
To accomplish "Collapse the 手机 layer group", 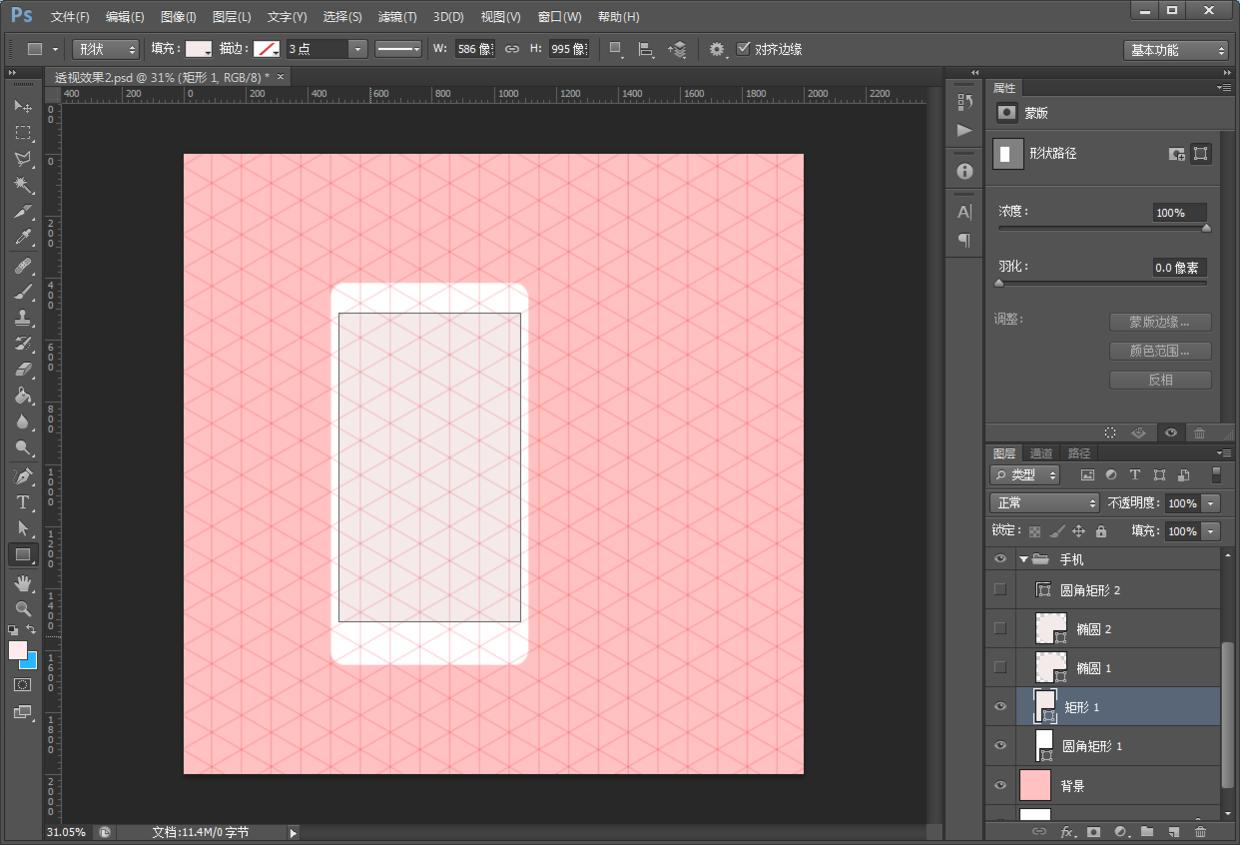I will point(1023,559).
